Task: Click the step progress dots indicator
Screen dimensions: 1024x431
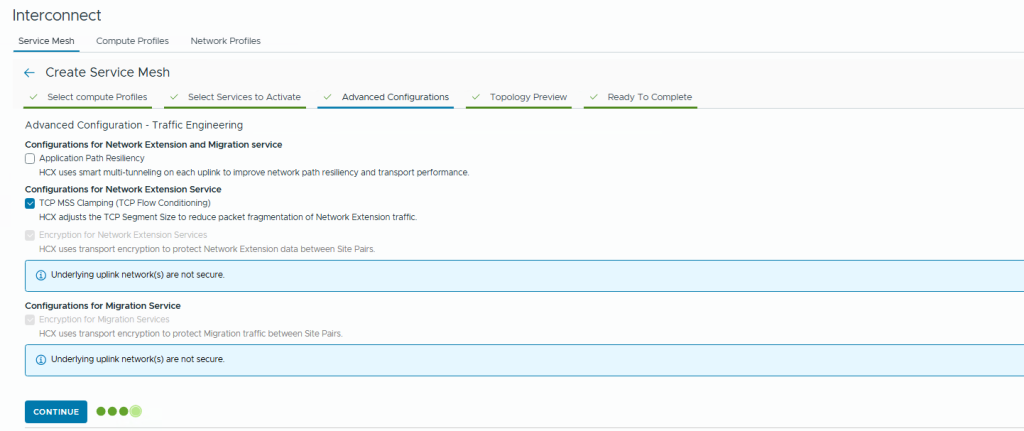Action: pyautogui.click(x=119, y=411)
